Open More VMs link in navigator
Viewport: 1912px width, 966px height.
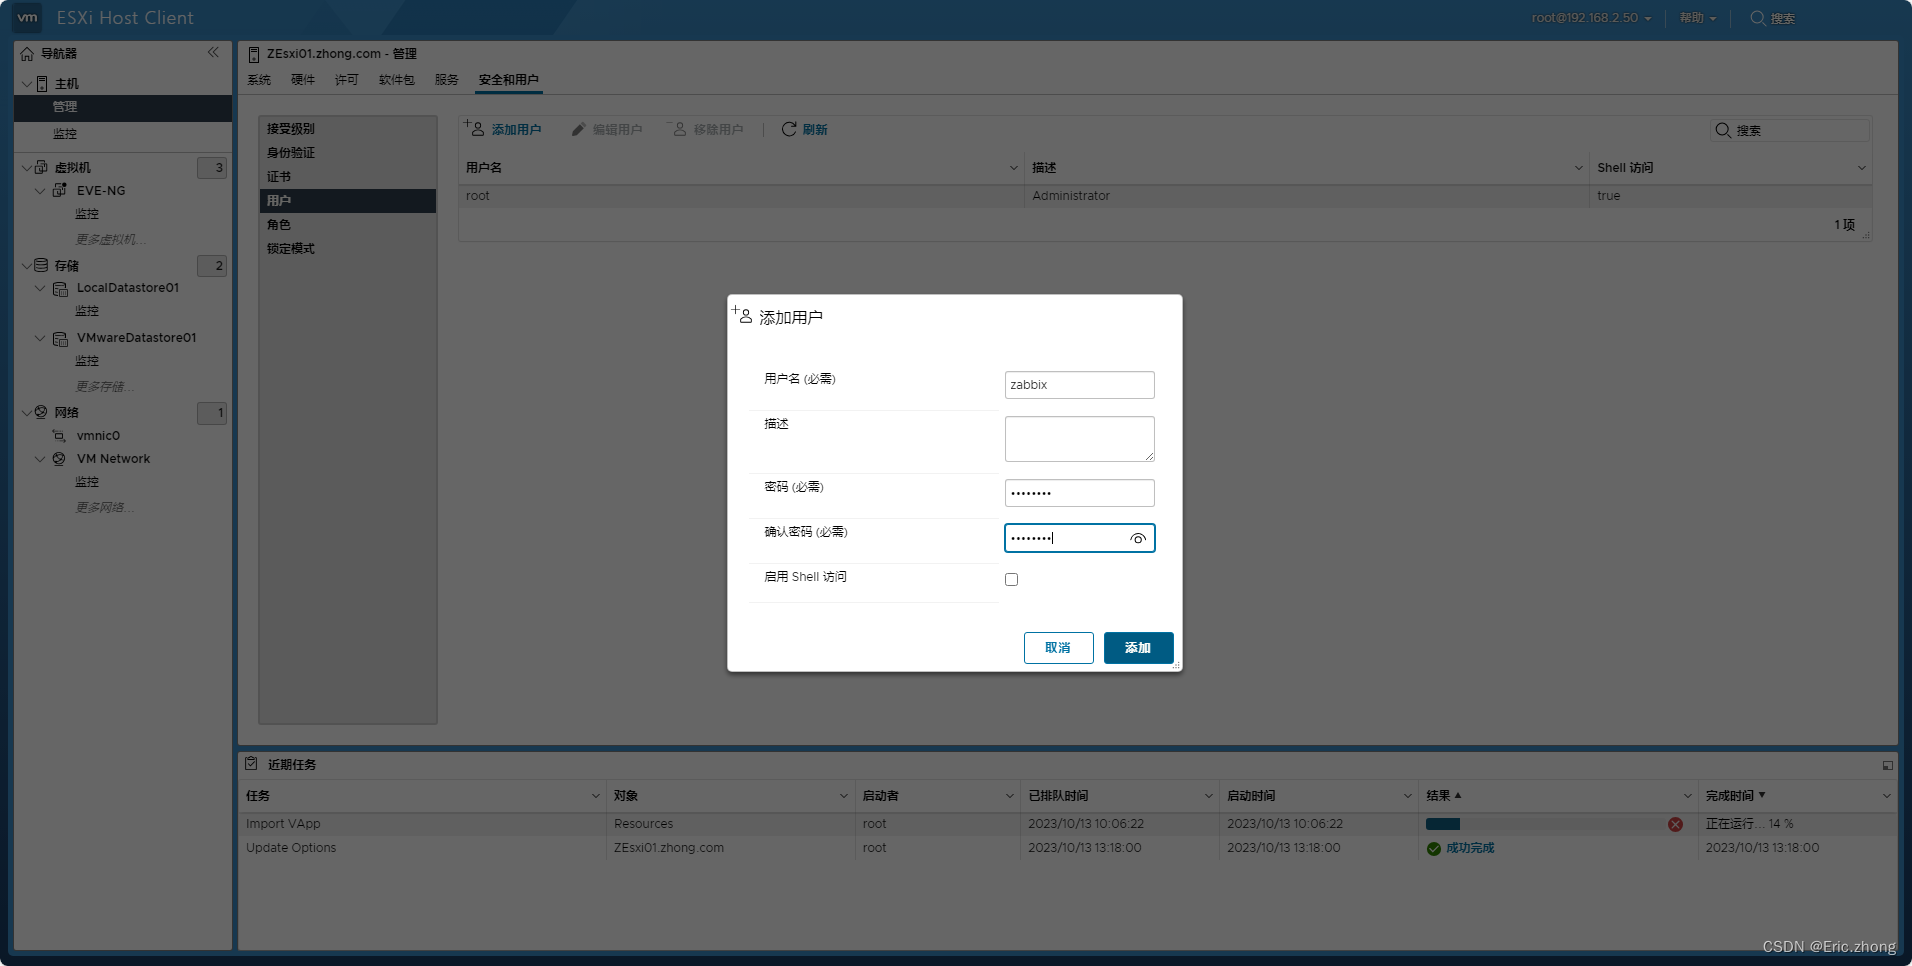[111, 240]
